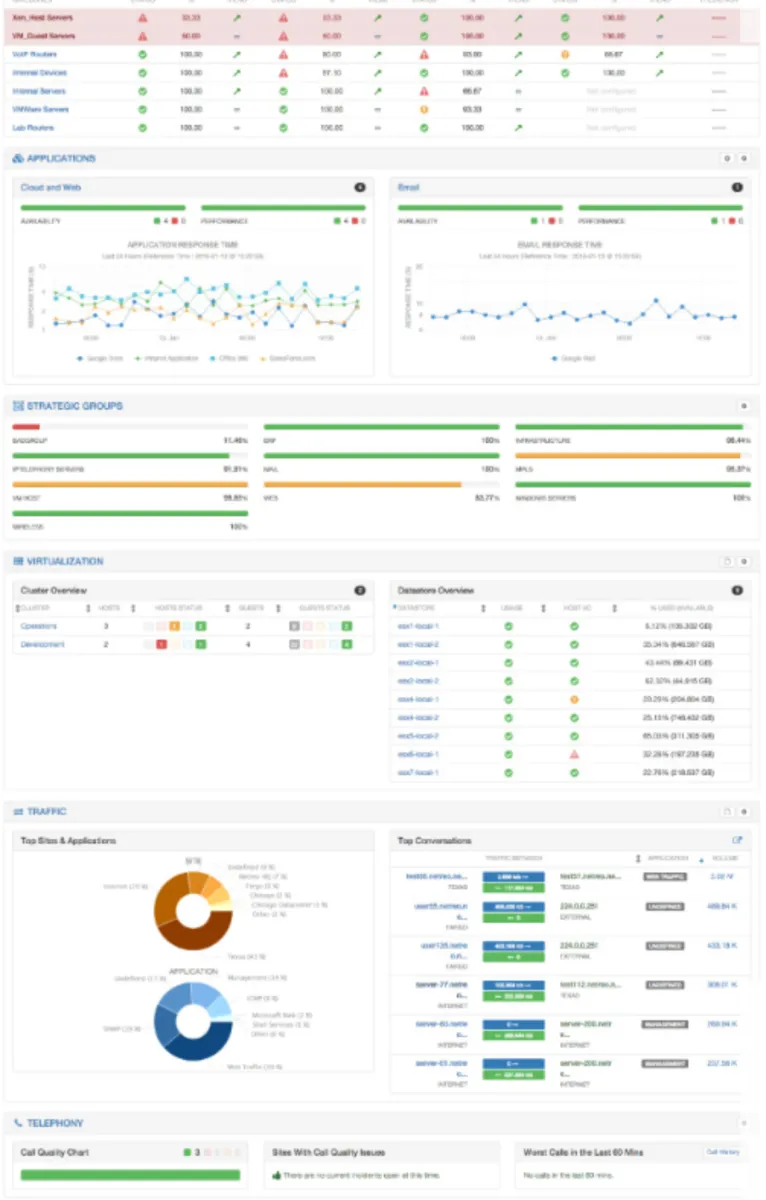The width and height of the screenshot is (766, 1200).
Task: Sort Datastores Overview by Datastore column header
Action: click(x=416, y=607)
